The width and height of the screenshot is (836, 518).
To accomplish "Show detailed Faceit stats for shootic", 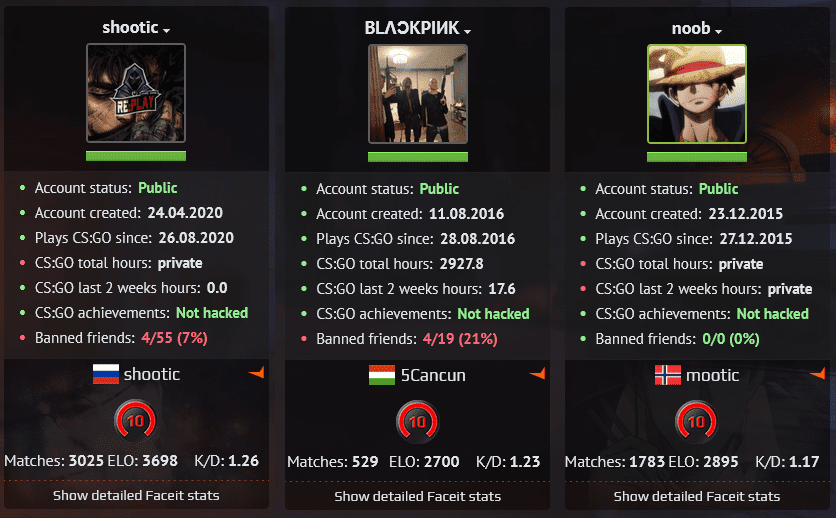I will [136, 495].
